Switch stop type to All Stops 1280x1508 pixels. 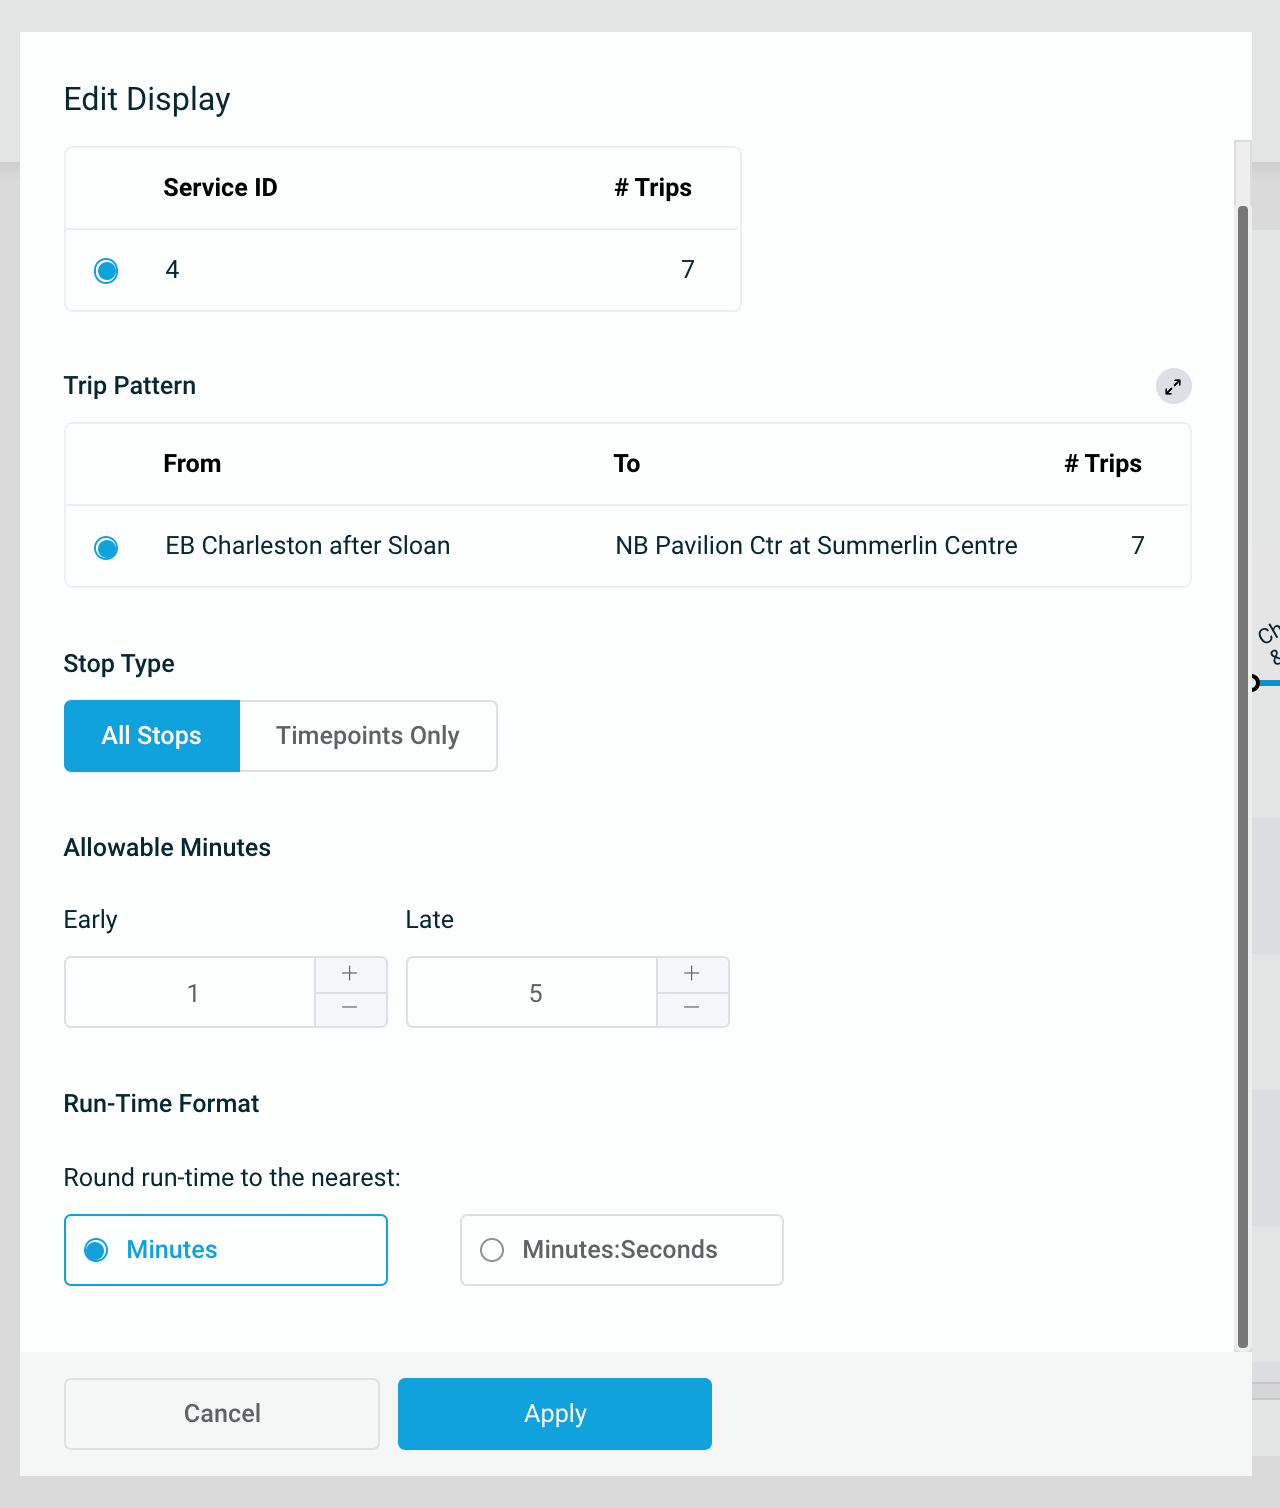coord(152,736)
